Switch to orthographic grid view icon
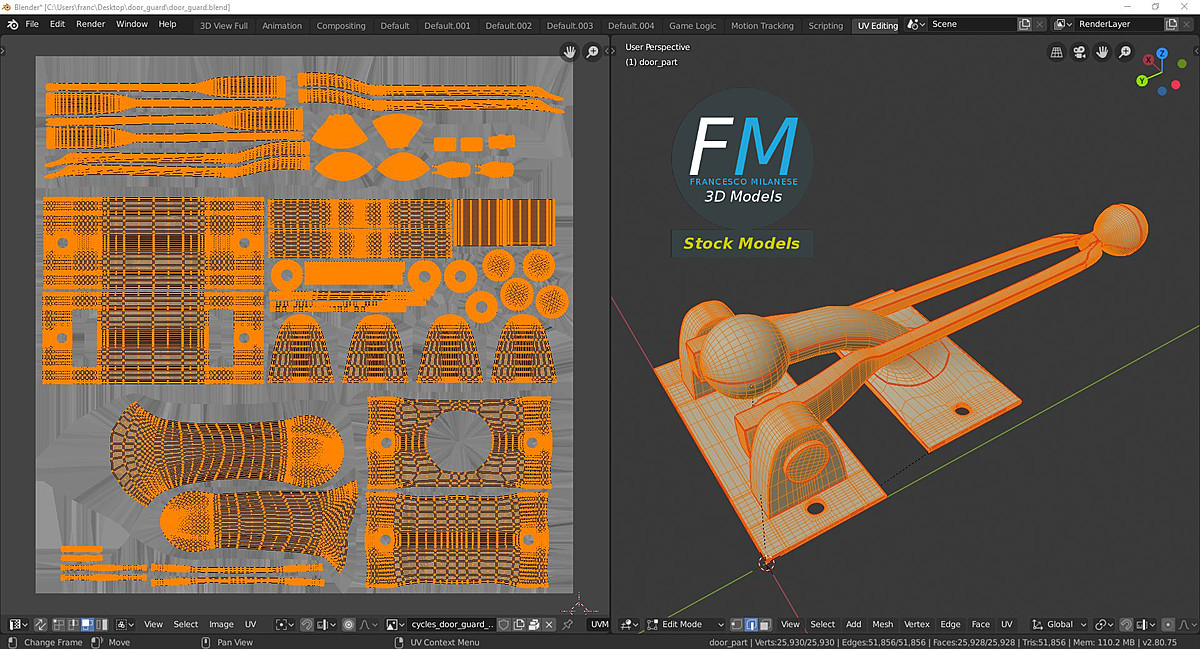The image size is (1200, 649). click(x=1056, y=52)
